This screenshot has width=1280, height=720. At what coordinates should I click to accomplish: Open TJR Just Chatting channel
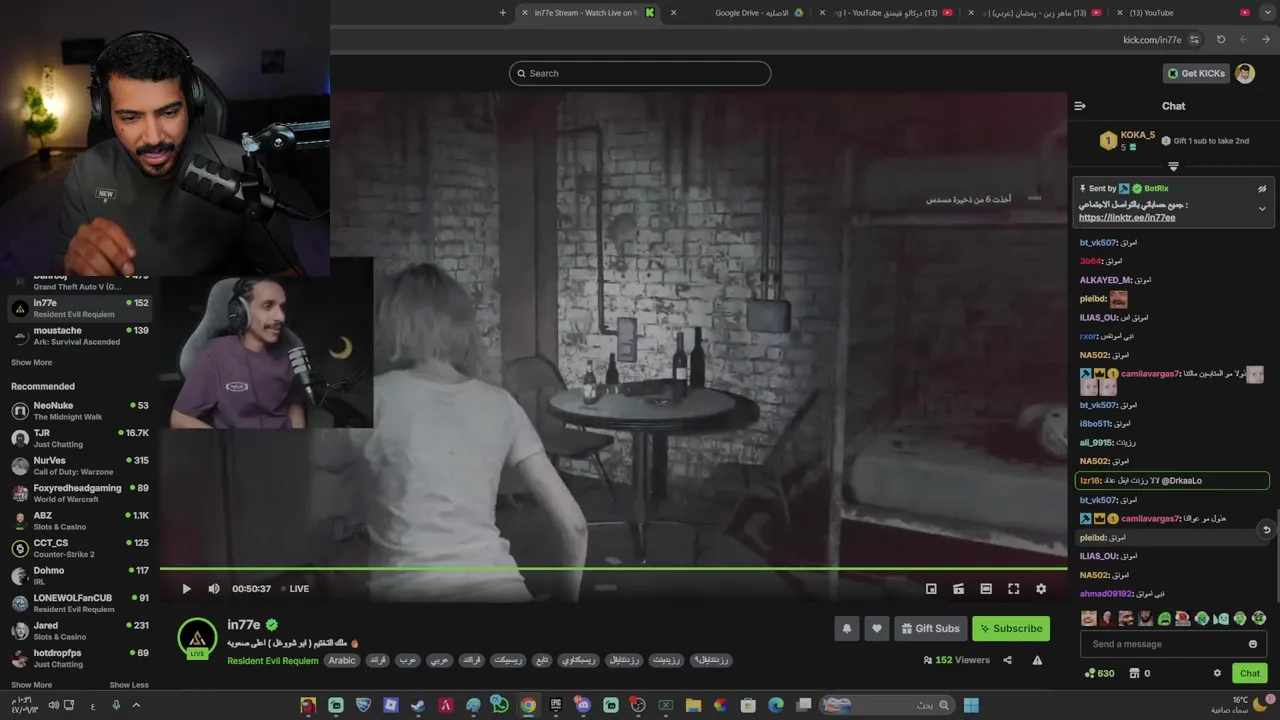coord(80,438)
